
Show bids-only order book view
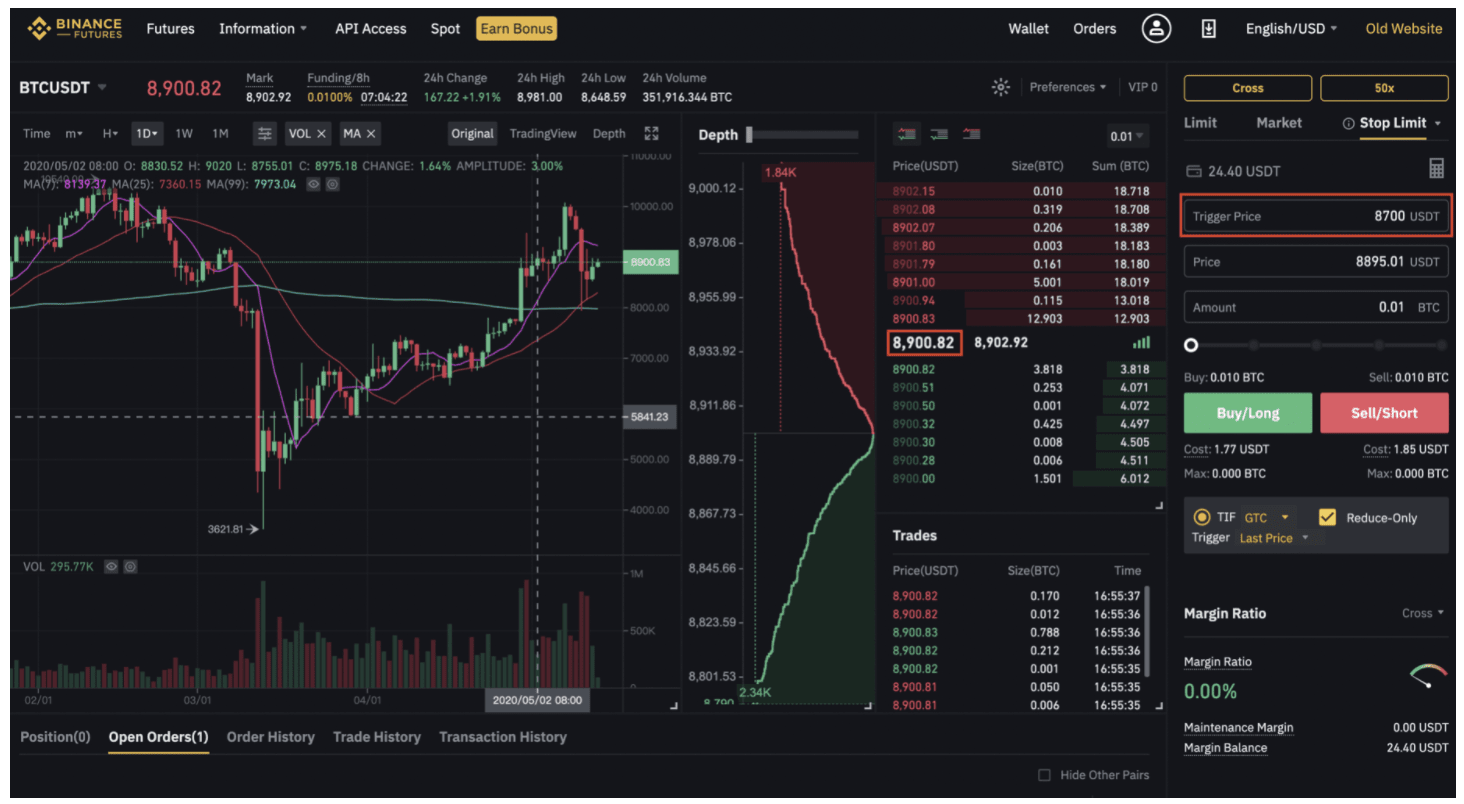939,133
